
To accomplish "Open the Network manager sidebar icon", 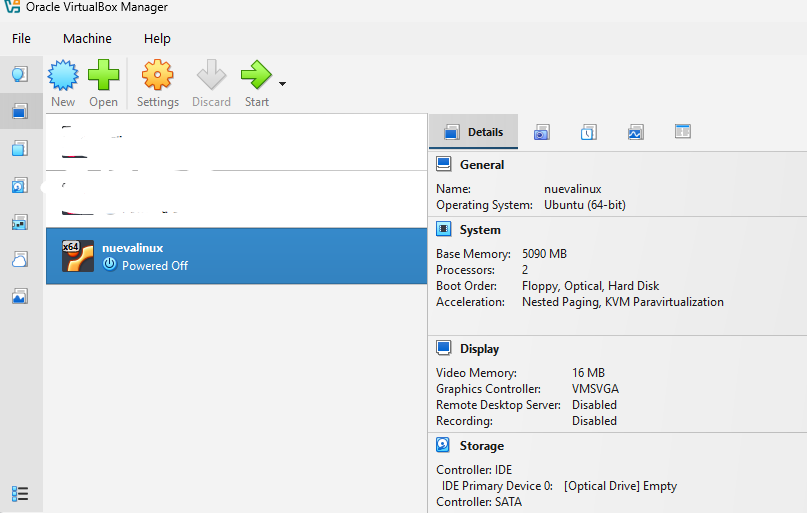I will [20, 223].
